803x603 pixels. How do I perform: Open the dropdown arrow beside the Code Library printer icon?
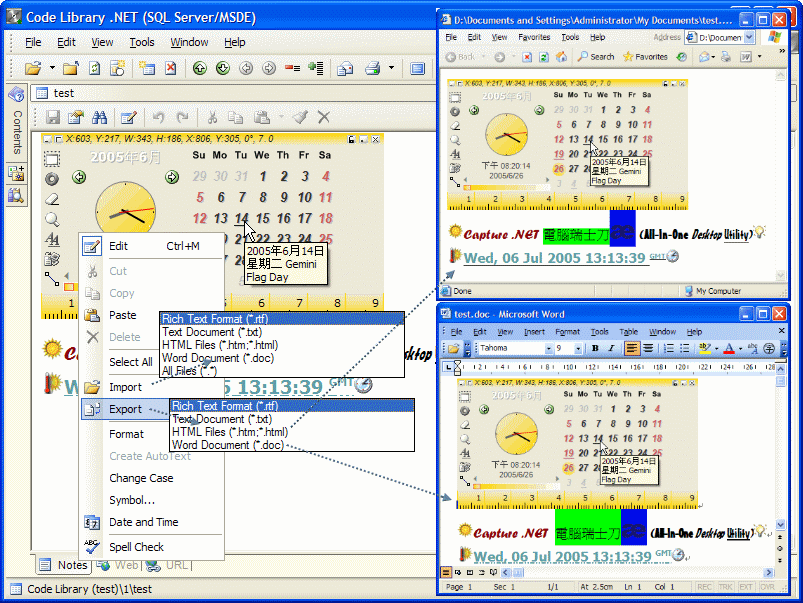[391, 68]
